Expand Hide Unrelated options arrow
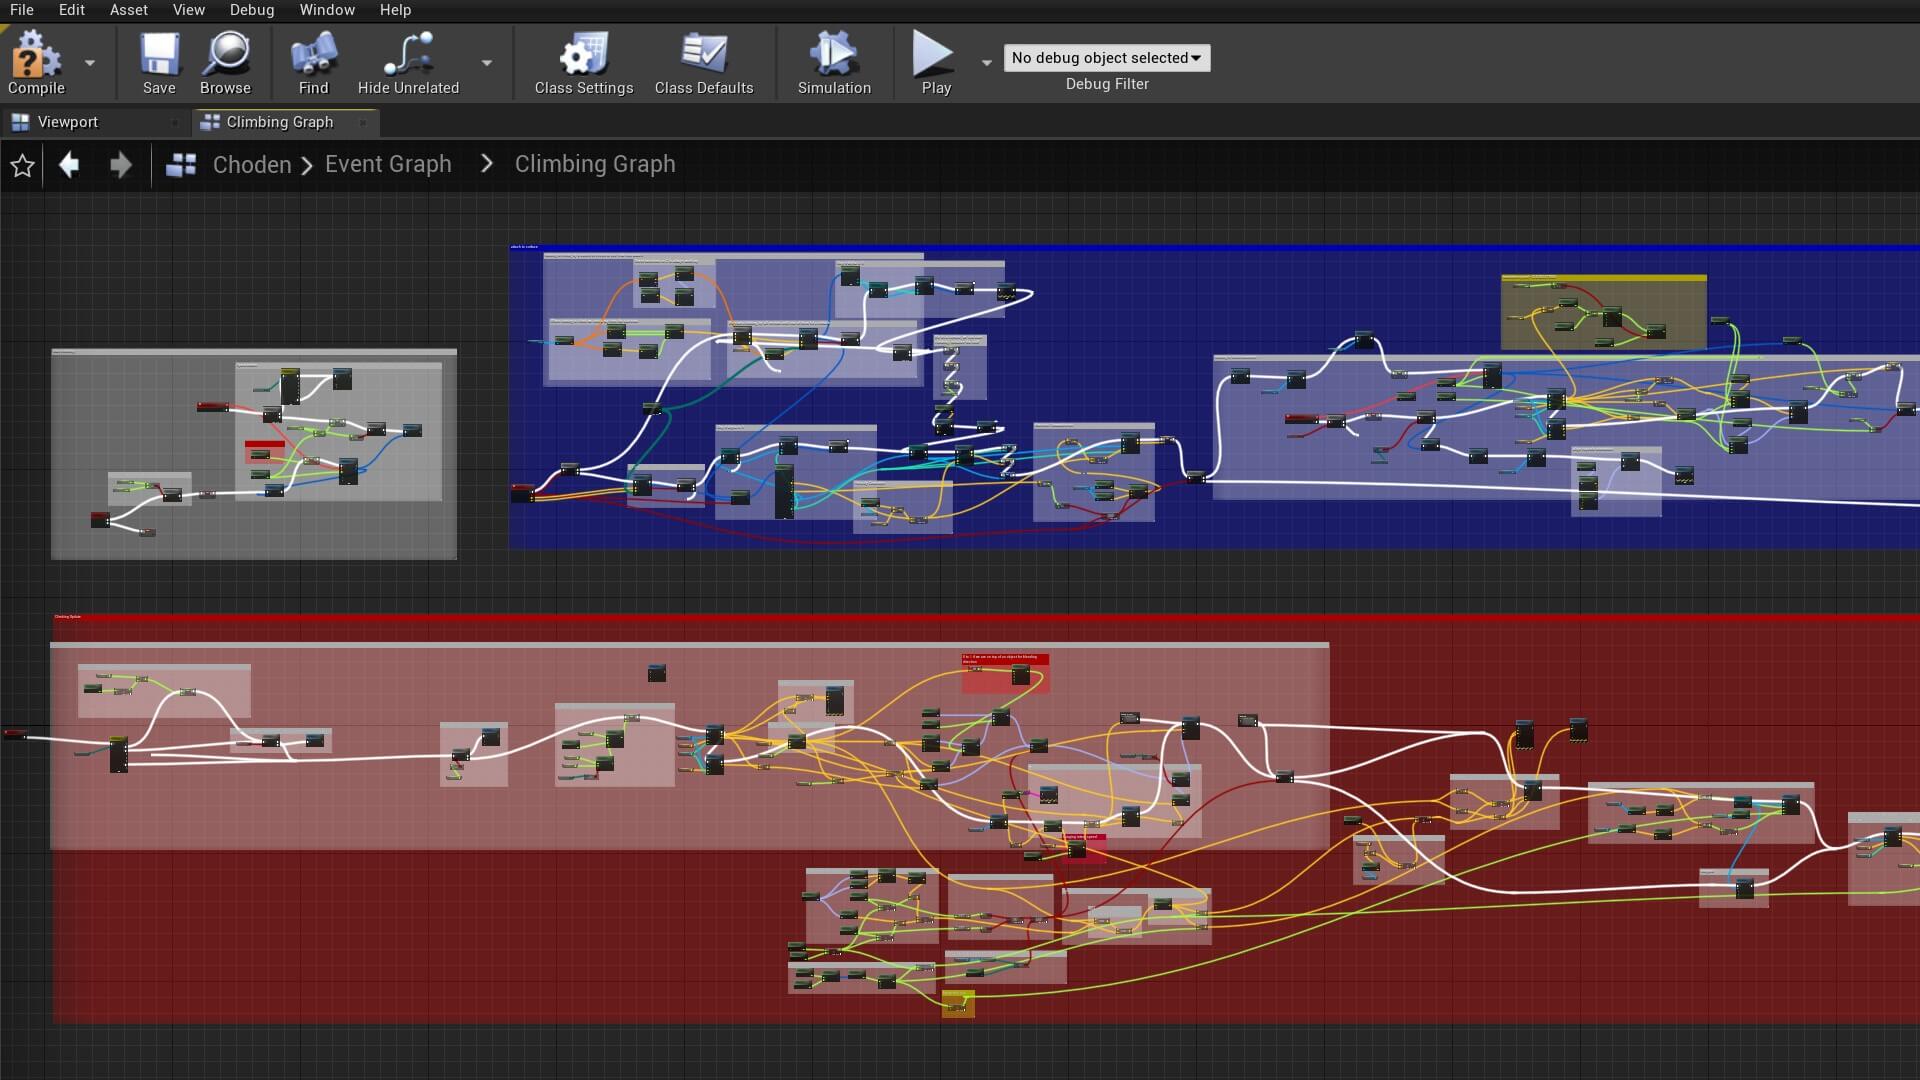The width and height of the screenshot is (1920, 1080). pos(487,62)
